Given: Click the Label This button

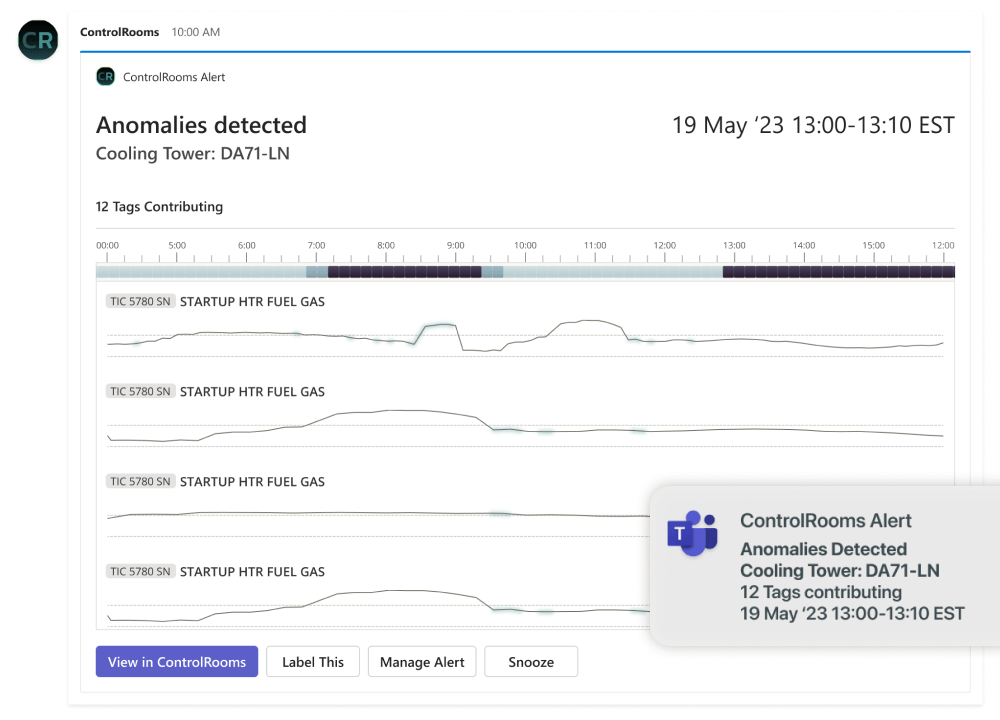Looking at the screenshot, I should coord(313,662).
